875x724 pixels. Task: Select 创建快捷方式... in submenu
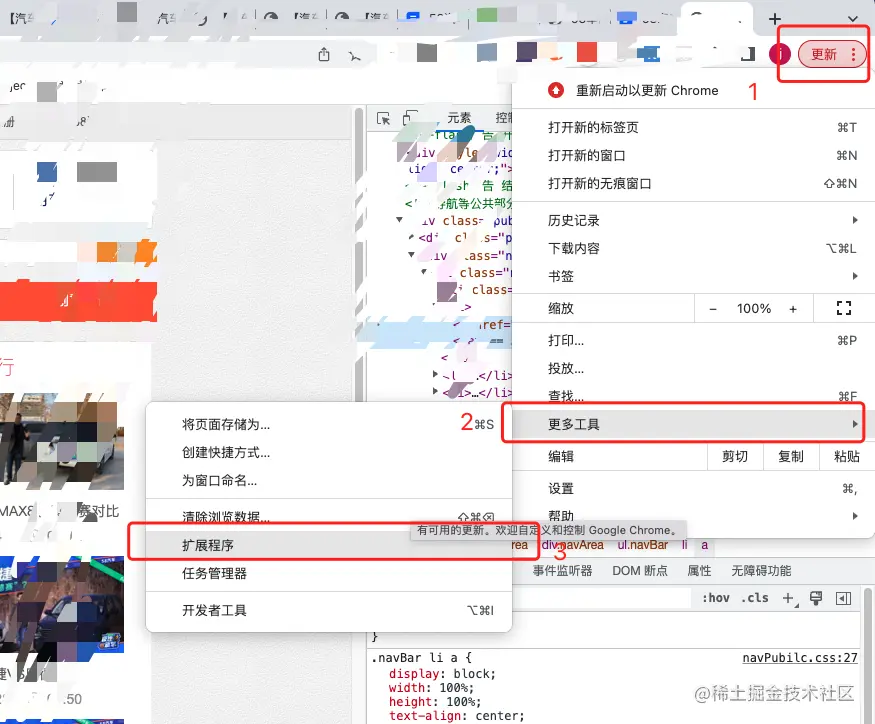329,452
